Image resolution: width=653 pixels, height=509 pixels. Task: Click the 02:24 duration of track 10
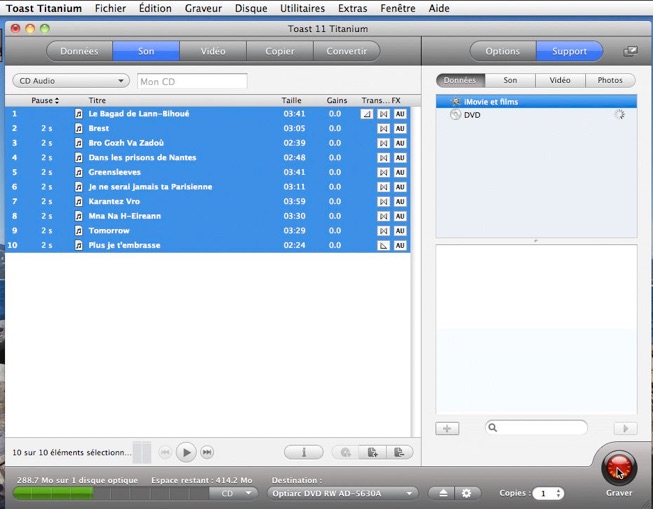[x=294, y=245]
